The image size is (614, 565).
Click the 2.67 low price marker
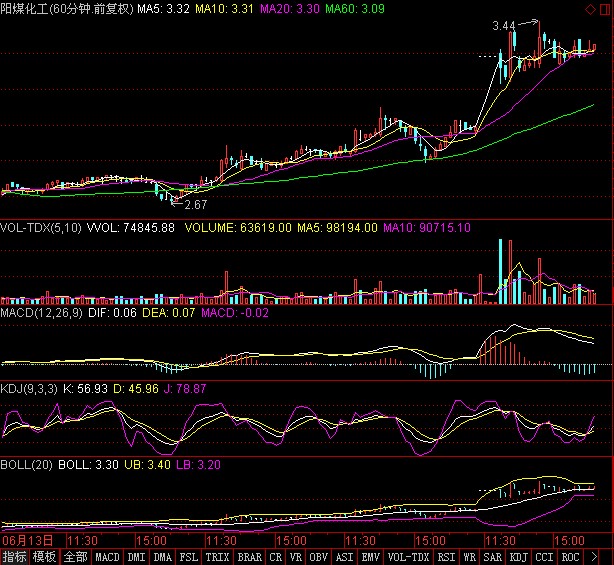(x=195, y=204)
